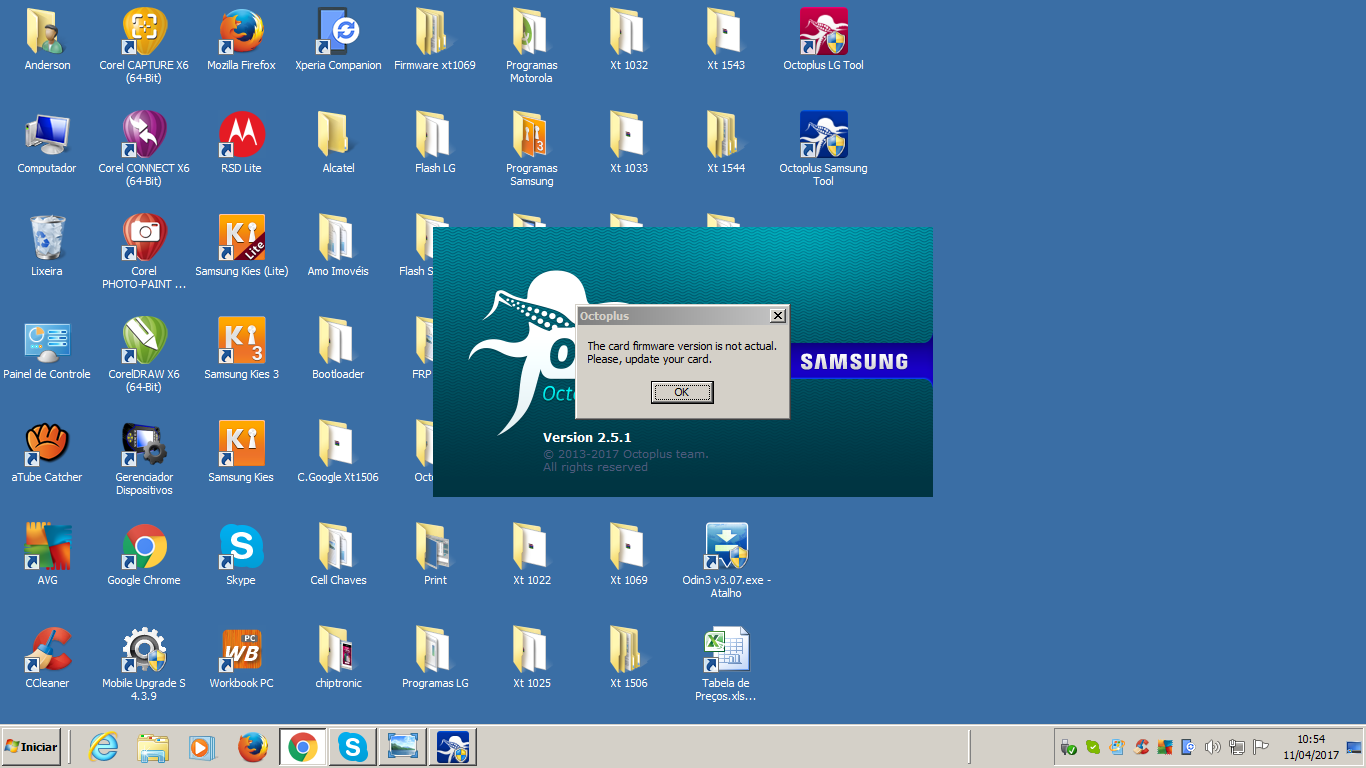Open Computador icon
The width and height of the screenshot is (1366, 768).
click(x=47, y=143)
